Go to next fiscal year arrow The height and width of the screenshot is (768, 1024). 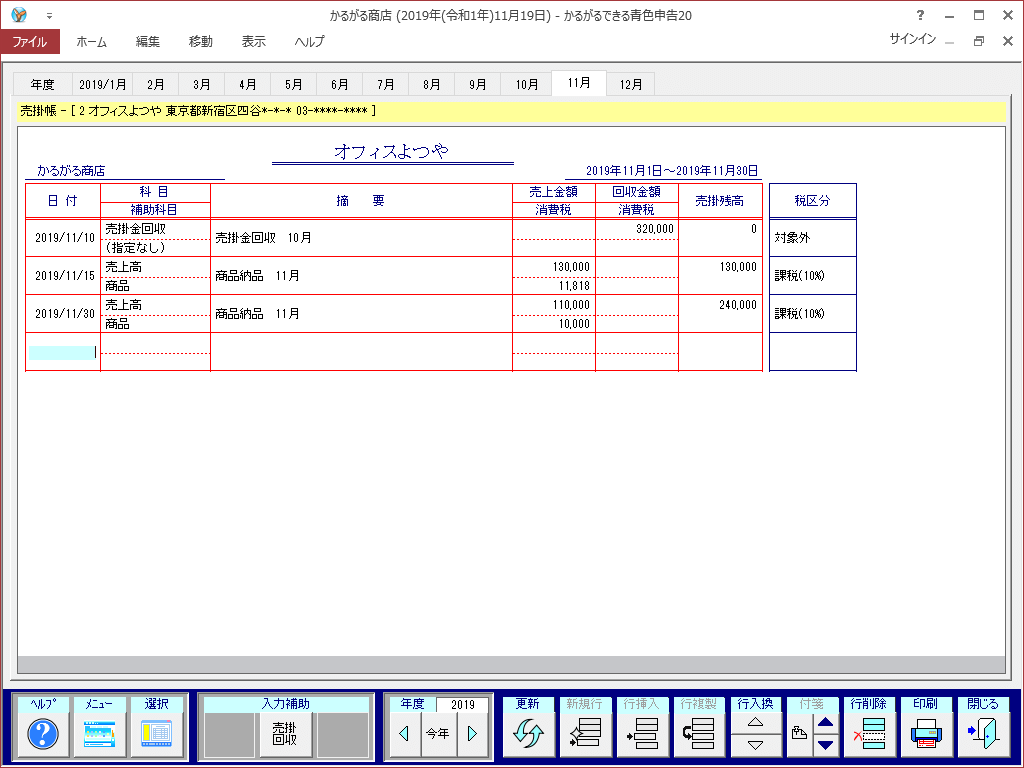(472, 733)
